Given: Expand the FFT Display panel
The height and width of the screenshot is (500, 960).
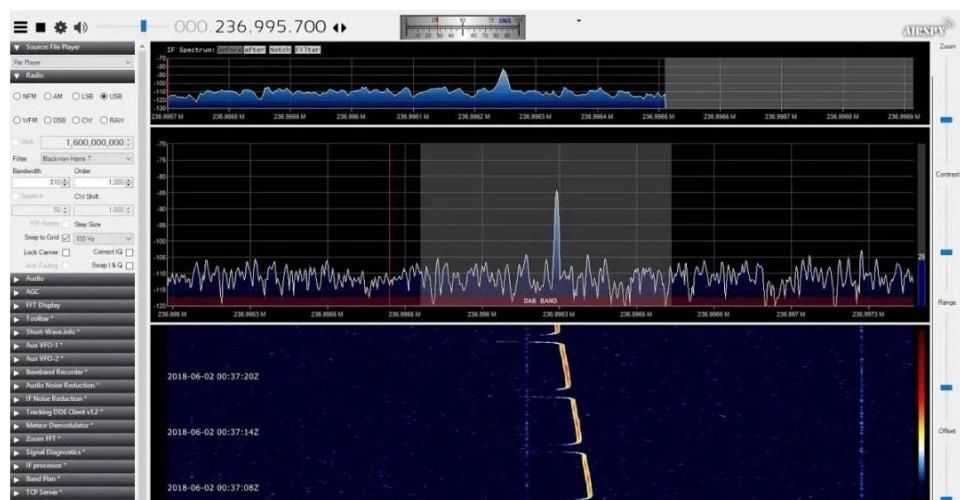Looking at the screenshot, I should [x=72, y=305].
